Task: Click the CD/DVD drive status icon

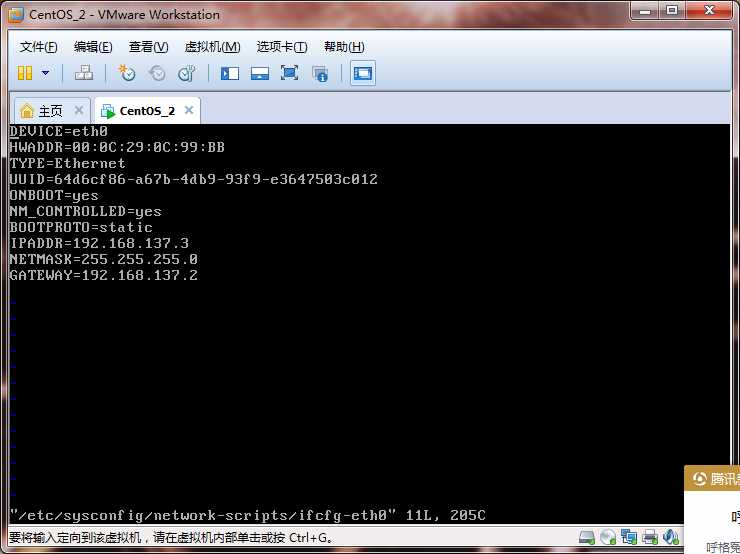Action: [608, 537]
